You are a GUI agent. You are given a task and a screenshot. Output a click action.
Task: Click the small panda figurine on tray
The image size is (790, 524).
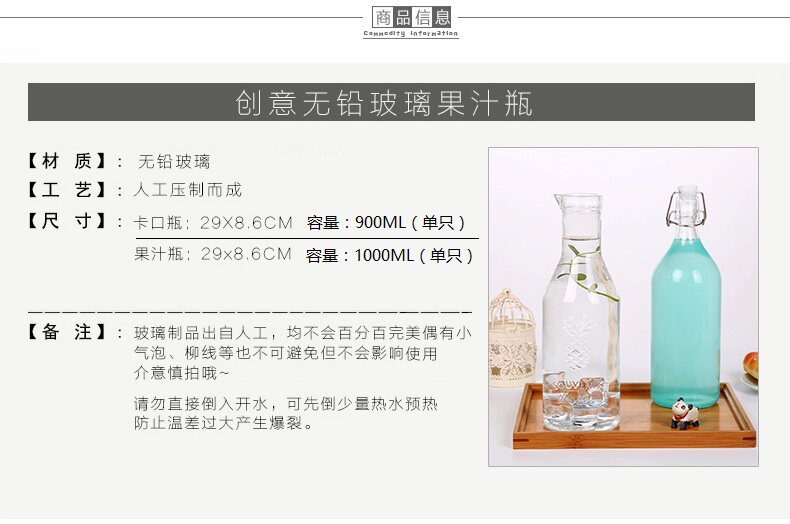coord(685,414)
